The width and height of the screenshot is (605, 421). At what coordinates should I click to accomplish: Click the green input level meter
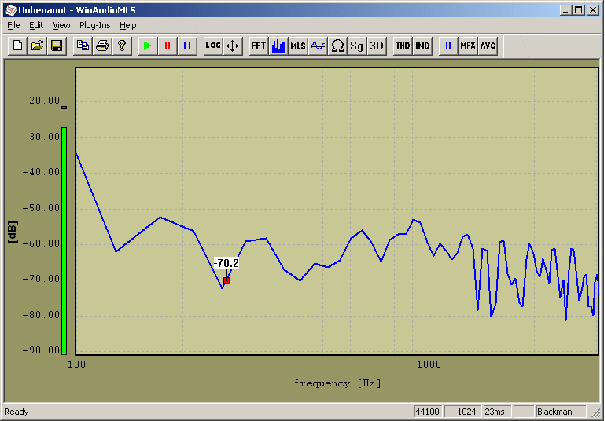point(64,240)
